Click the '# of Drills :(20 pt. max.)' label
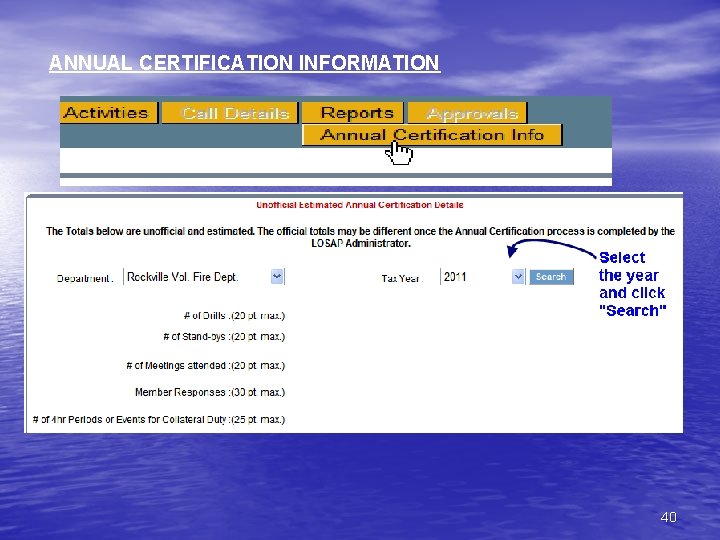This screenshot has height=540, width=720. 234,316
